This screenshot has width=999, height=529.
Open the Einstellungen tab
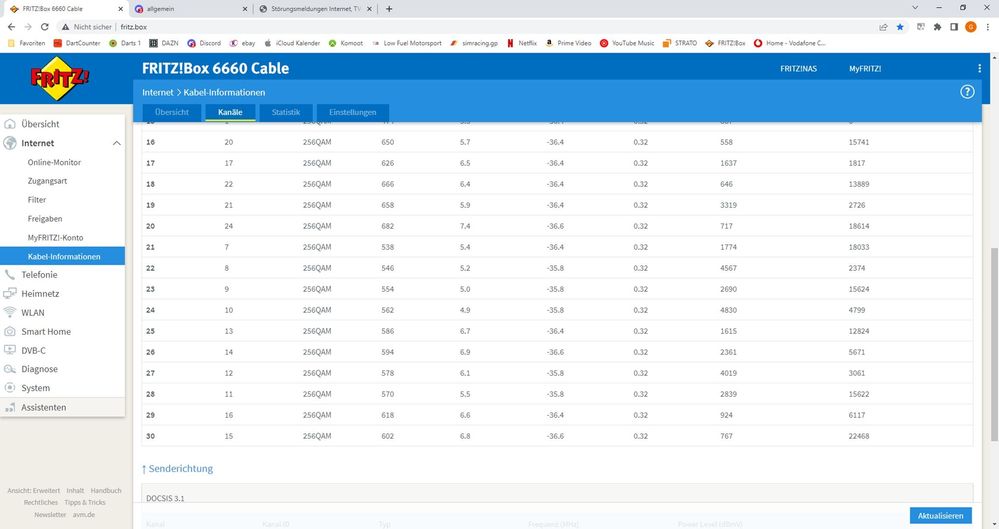pyautogui.click(x=352, y=112)
